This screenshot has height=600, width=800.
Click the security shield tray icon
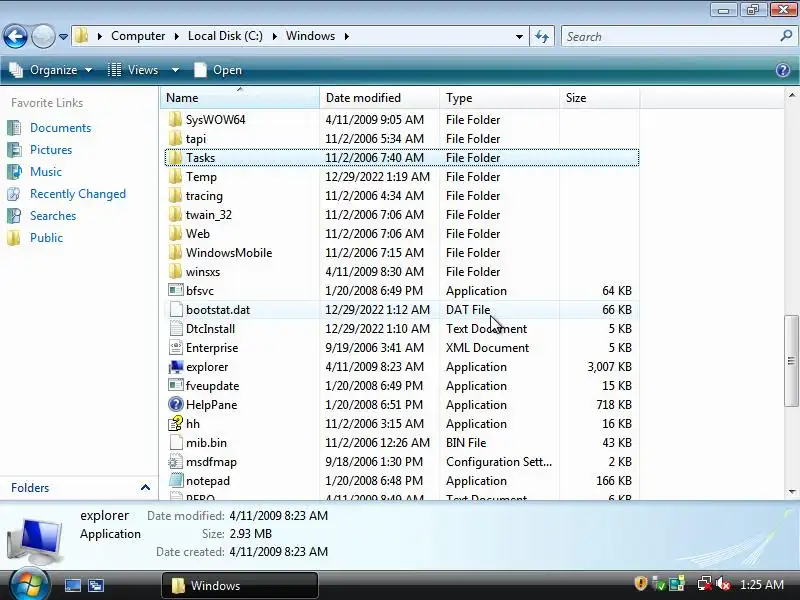pos(640,583)
